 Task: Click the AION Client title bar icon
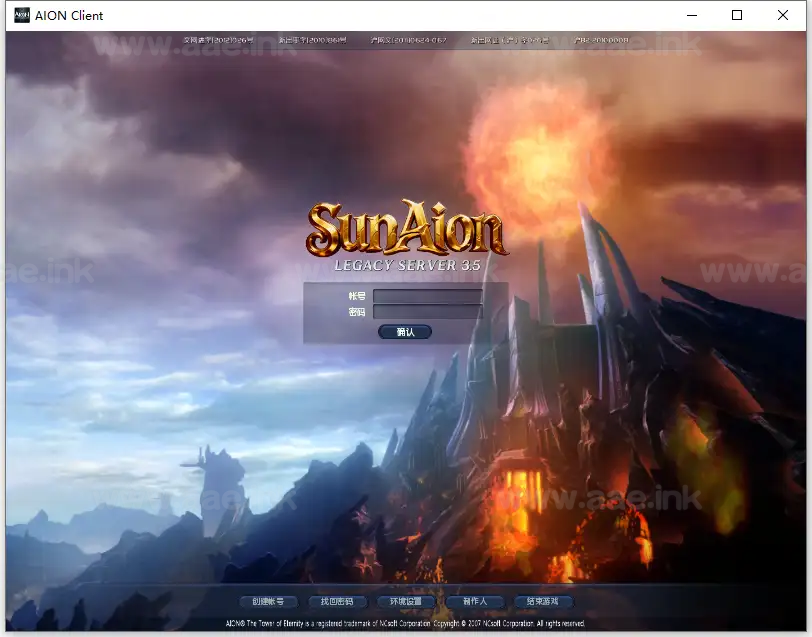[x=20, y=15]
